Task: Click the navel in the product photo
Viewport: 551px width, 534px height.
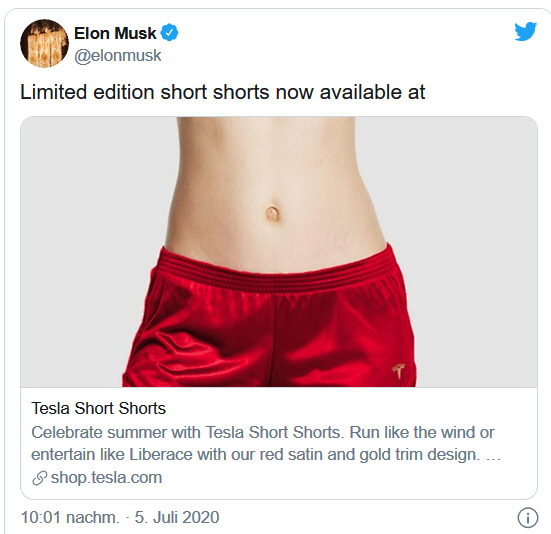Action: [x=272, y=213]
